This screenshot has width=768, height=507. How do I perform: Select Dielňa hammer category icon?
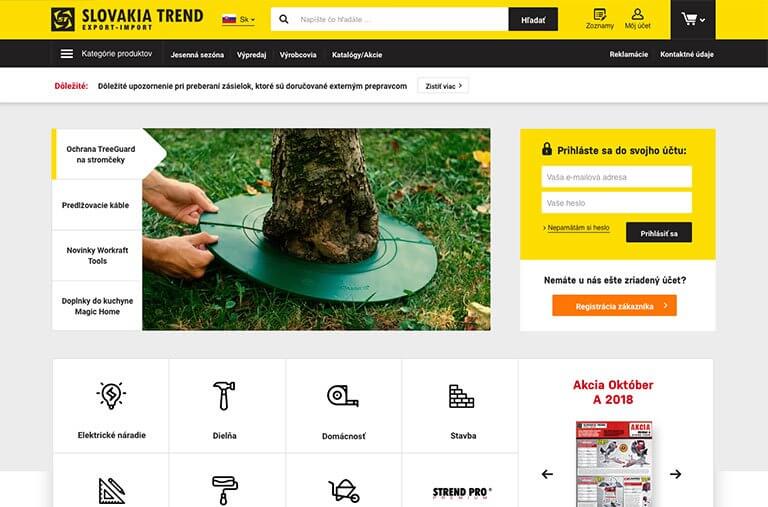pos(224,395)
